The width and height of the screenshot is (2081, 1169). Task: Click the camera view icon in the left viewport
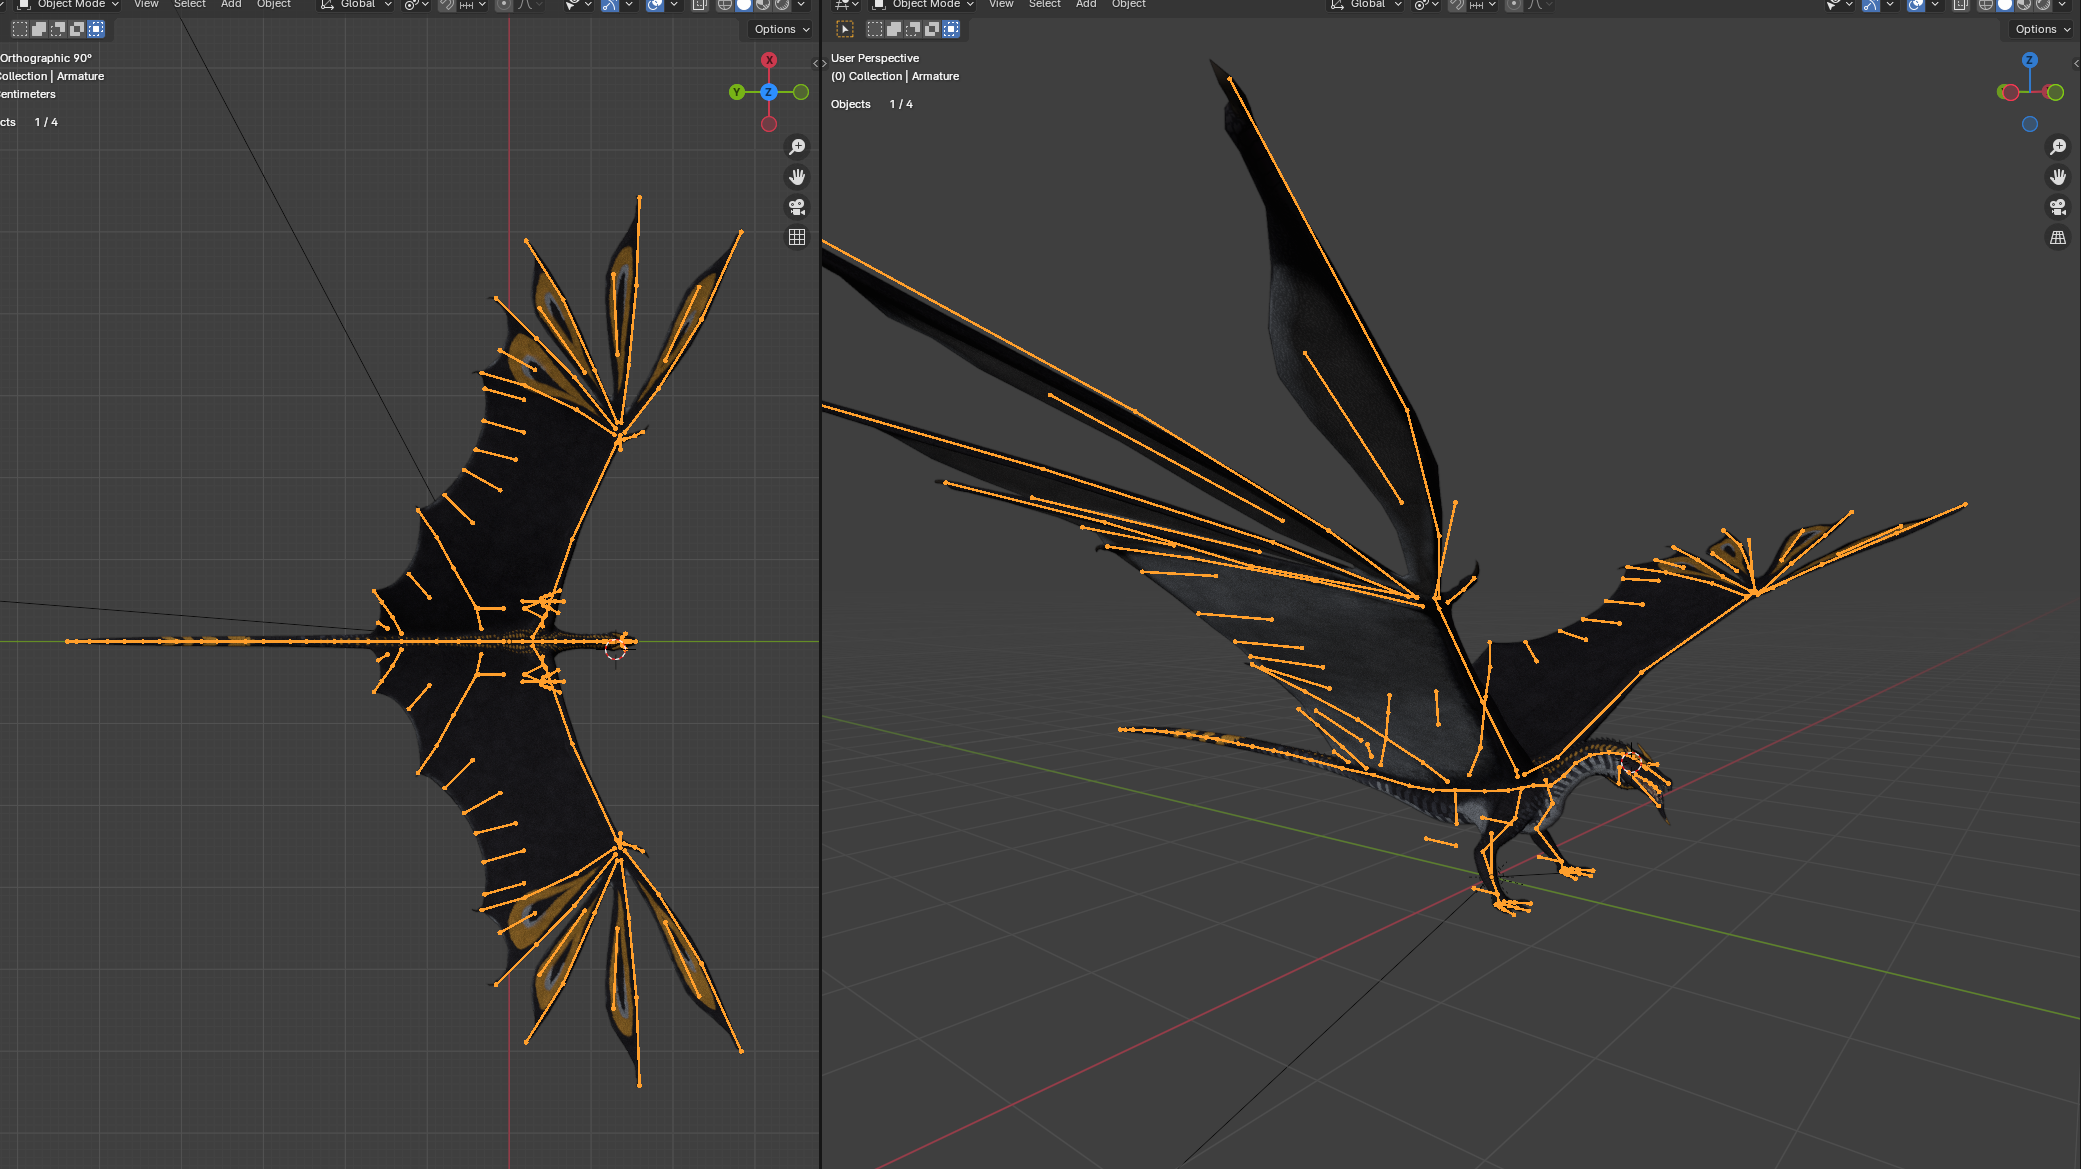pos(796,207)
